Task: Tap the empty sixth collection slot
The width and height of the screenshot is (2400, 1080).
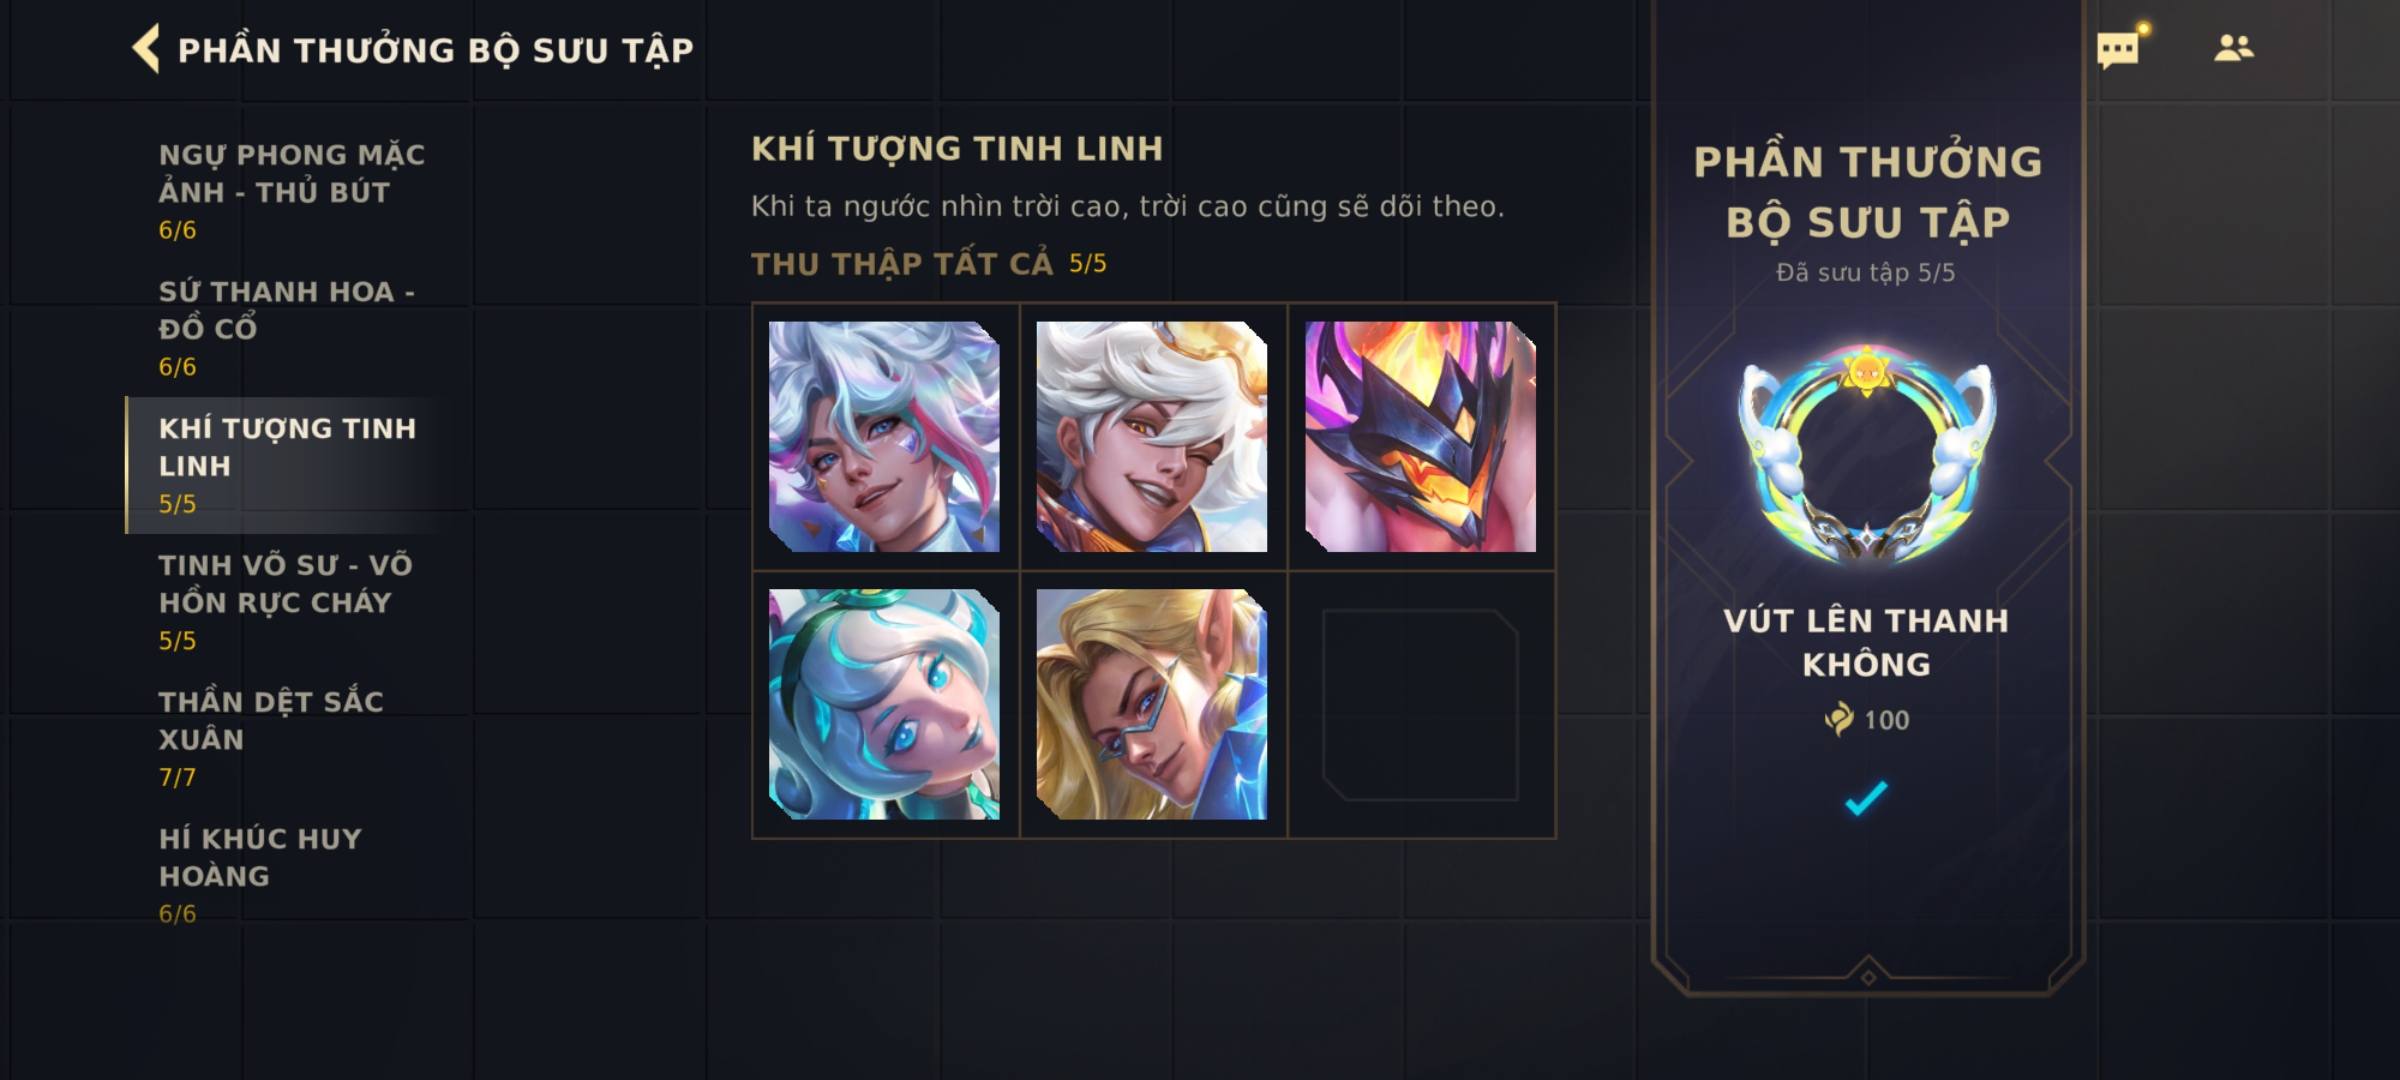Action: point(1420,705)
